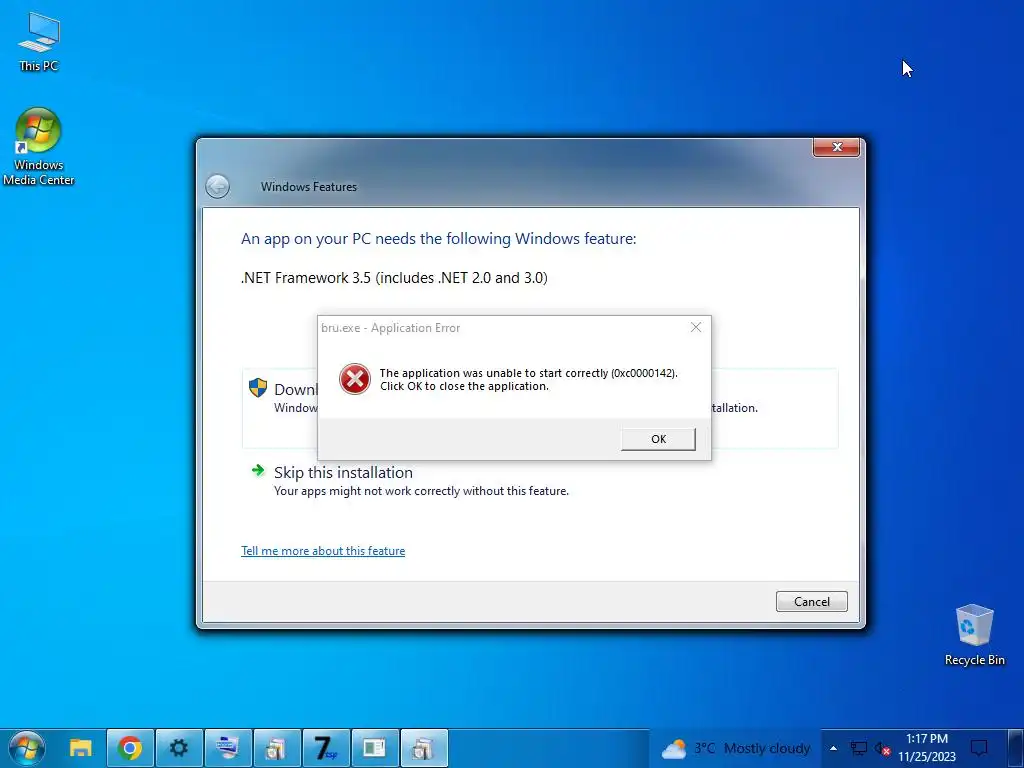The width and height of the screenshot is (1024, 768).
Task: Open the gear Settings taskbar icon
Action: (x=178, y=748)
